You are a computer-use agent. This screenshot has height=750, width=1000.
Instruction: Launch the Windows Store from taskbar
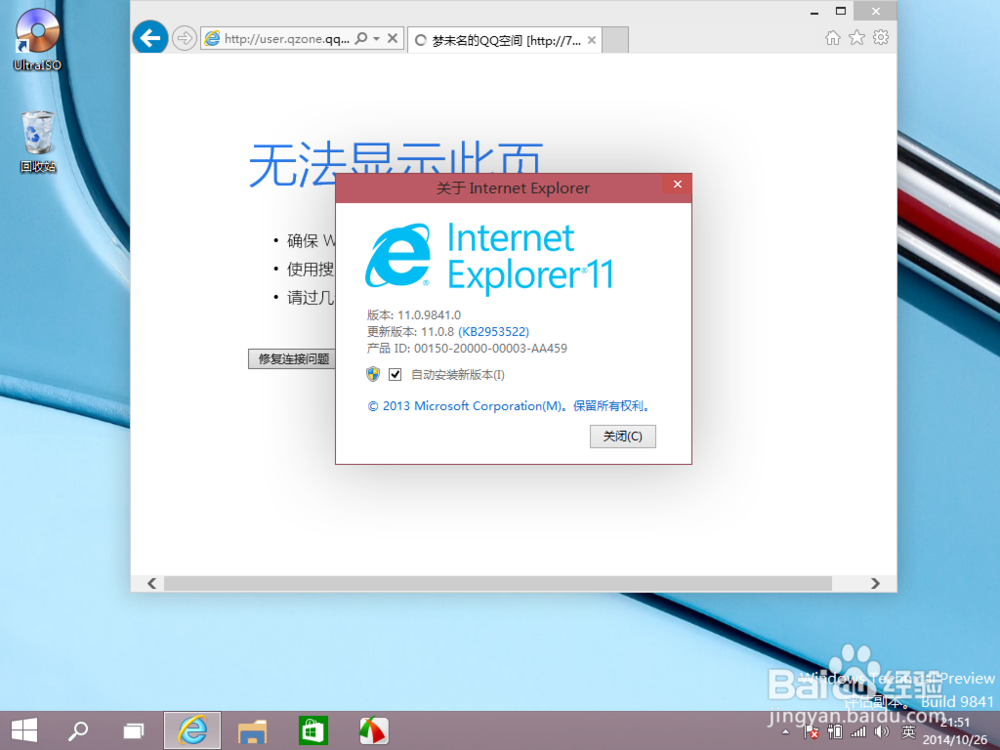pos(312,731)
